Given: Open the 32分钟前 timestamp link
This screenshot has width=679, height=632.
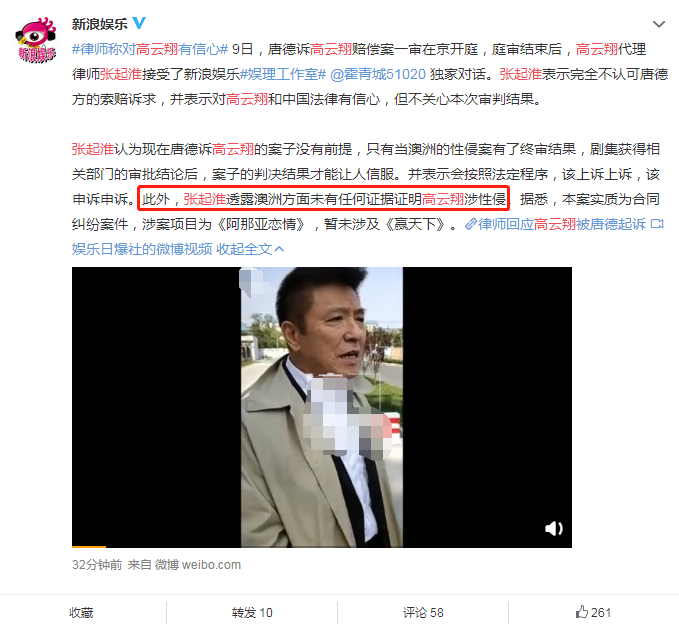Looking at the screenshot, I should tap(97, 565).
